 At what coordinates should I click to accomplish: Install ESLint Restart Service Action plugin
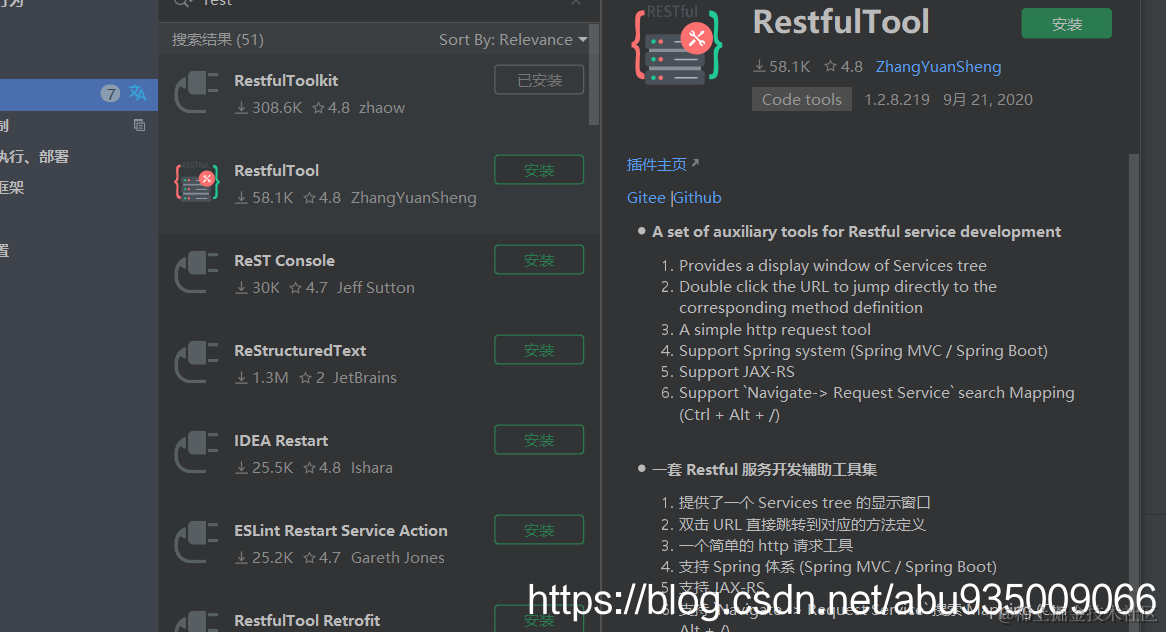point(539,529)
